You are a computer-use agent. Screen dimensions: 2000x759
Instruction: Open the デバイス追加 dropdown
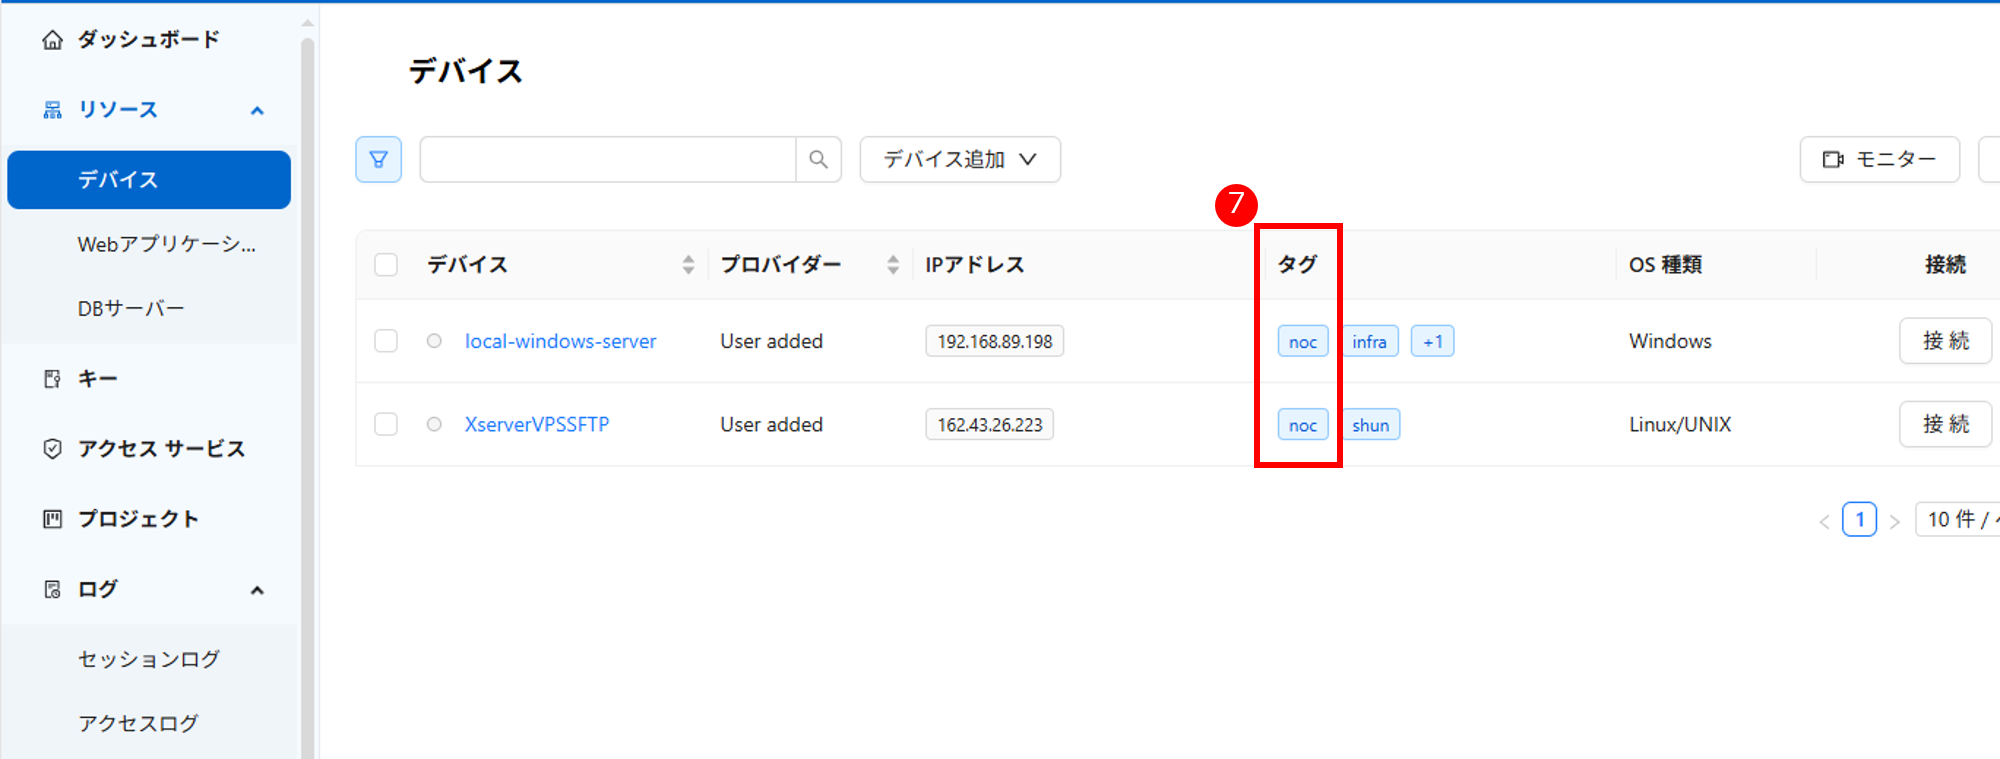pyautogui.click(x=959, y=160)
